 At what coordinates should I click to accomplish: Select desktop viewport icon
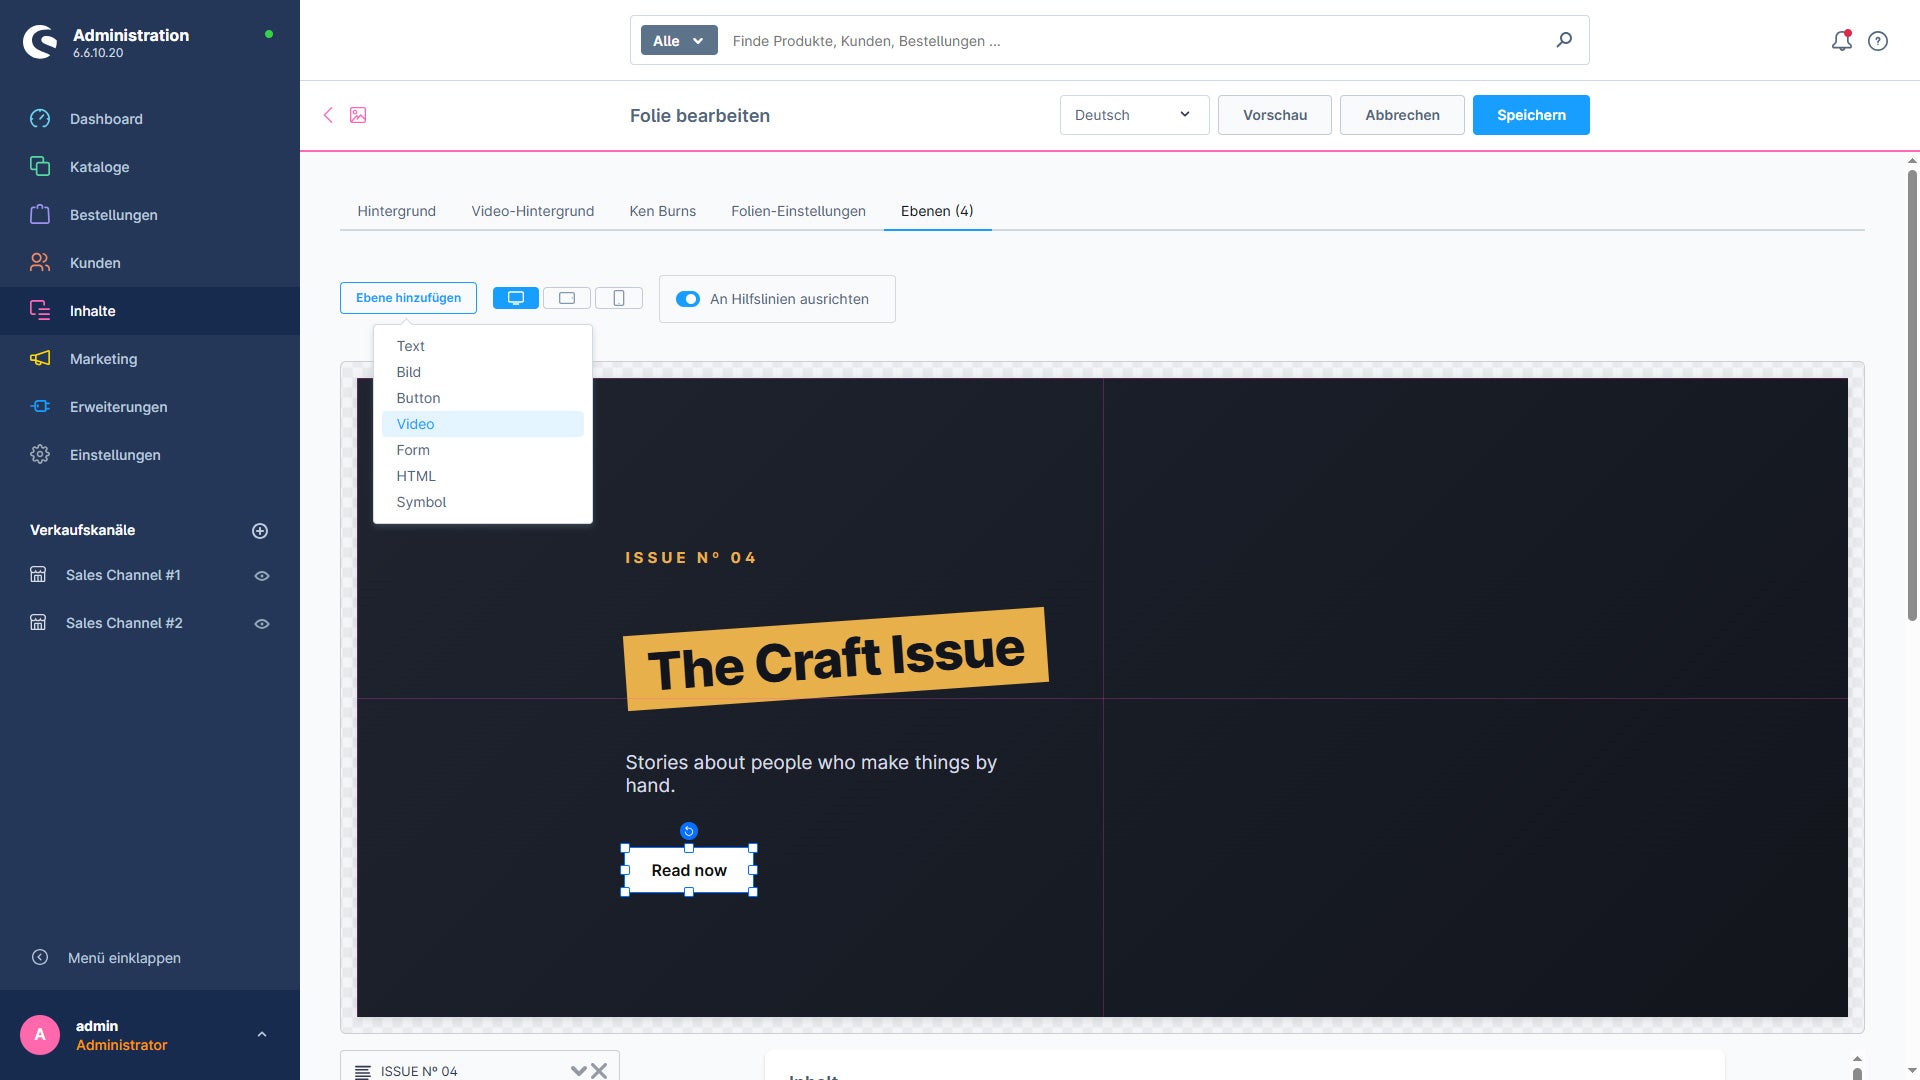coord(516,298)
